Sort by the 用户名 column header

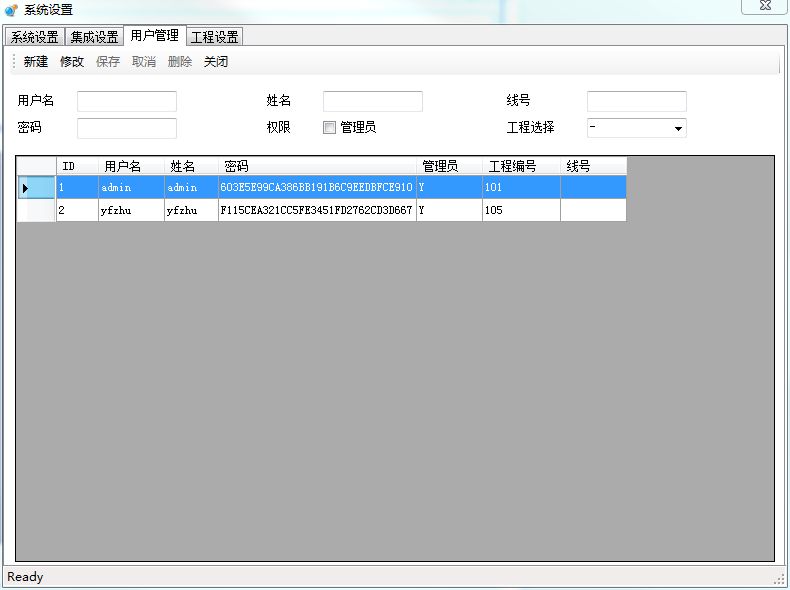point(130,166)
